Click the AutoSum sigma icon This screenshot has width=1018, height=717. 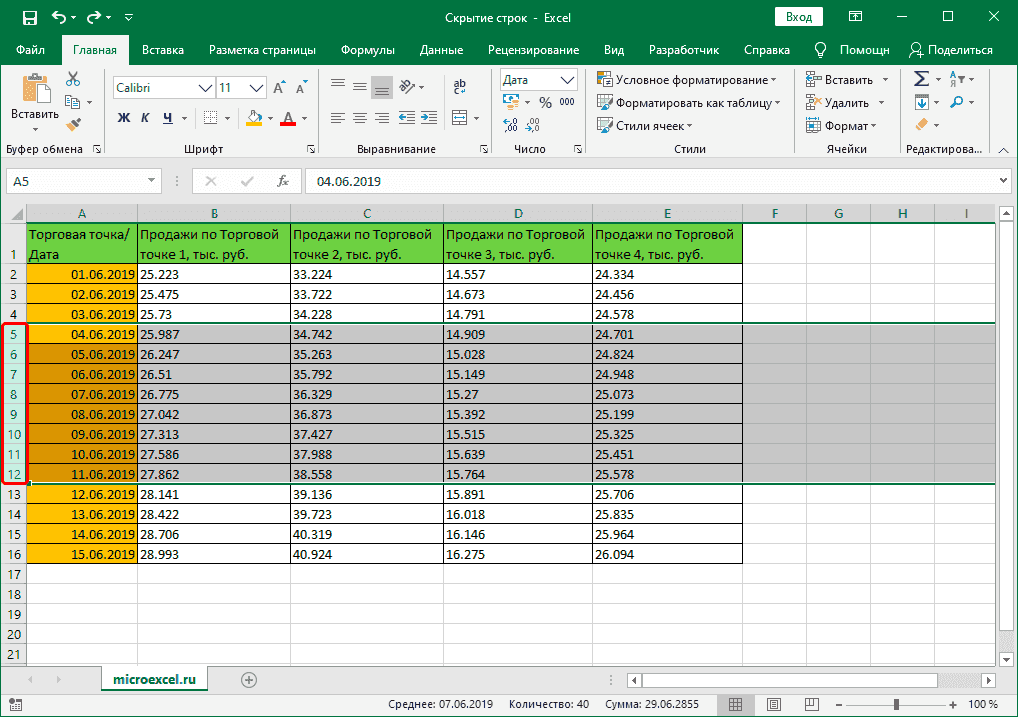(x=921, y=79)
